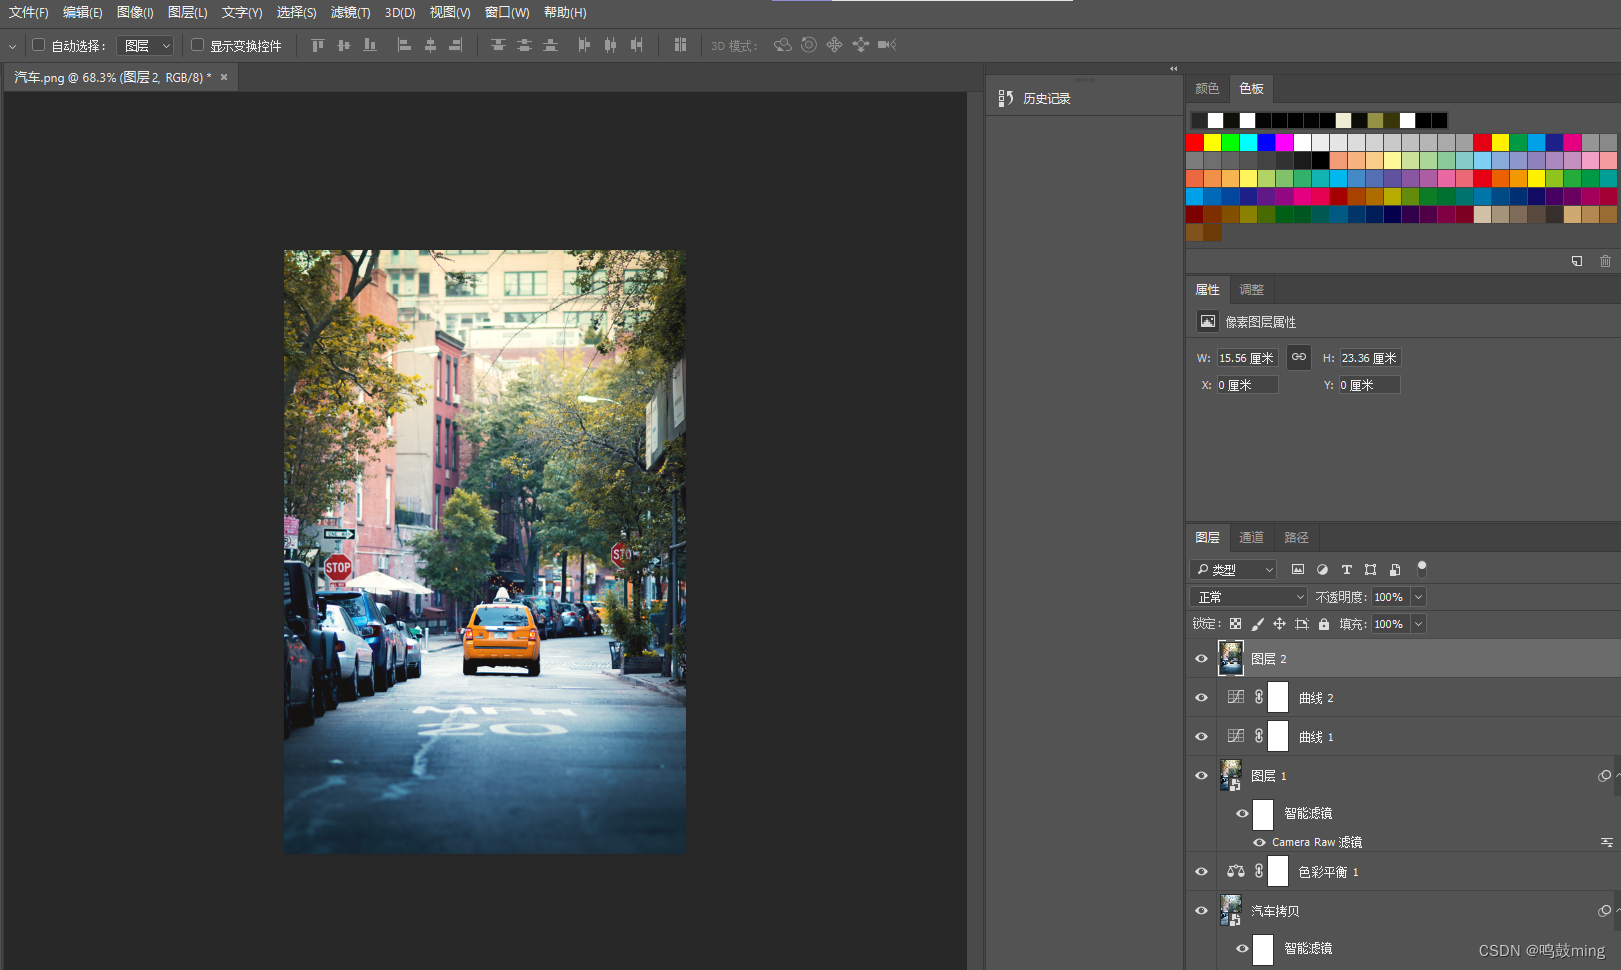Open the 滤镜(T) menu
1621x970 pixels.
(x=351, y=13)
